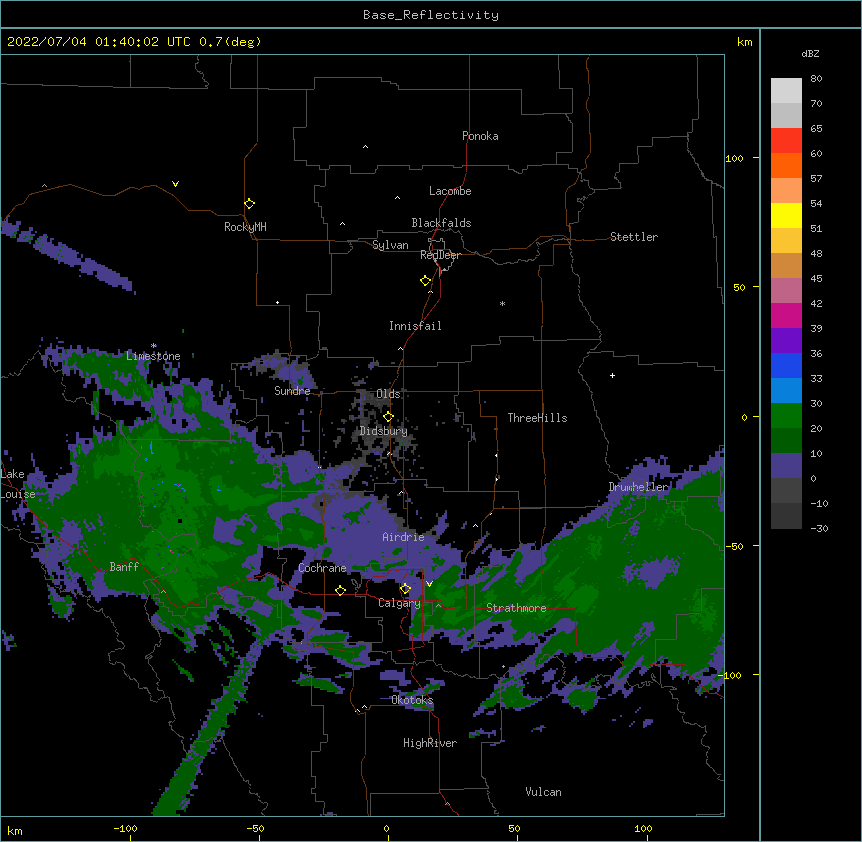Click the Cochrane label
Screen dimensions: 862x842
pyautogui.click(x=322, y=568)
